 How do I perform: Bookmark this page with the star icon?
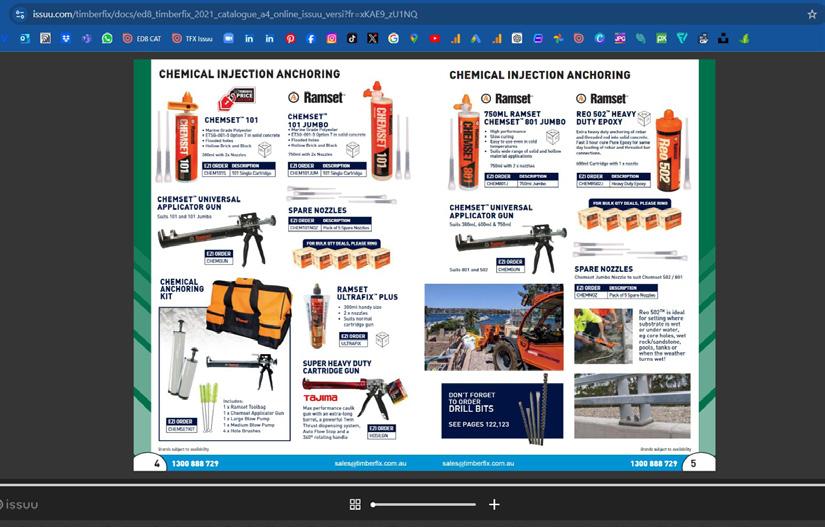812,14
